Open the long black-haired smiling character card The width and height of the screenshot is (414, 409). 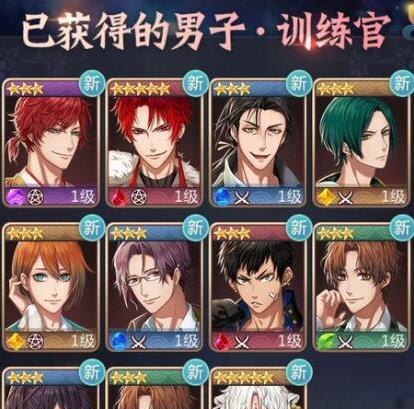[258, 143]
